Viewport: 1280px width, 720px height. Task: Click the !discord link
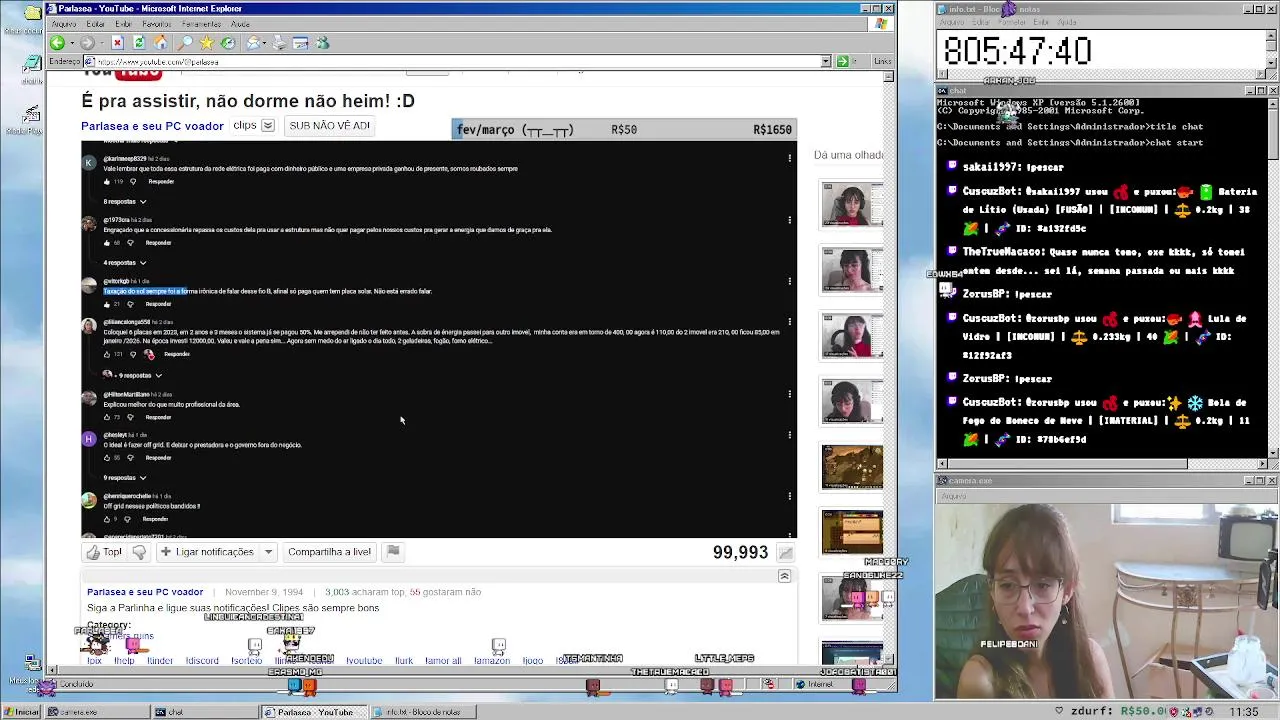coord(202,660)
